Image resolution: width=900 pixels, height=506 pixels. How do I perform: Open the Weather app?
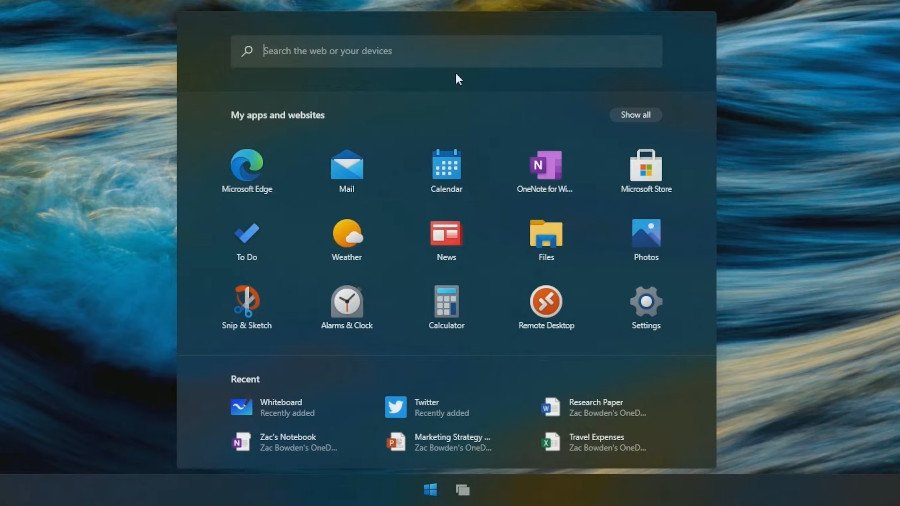[347, 234]
